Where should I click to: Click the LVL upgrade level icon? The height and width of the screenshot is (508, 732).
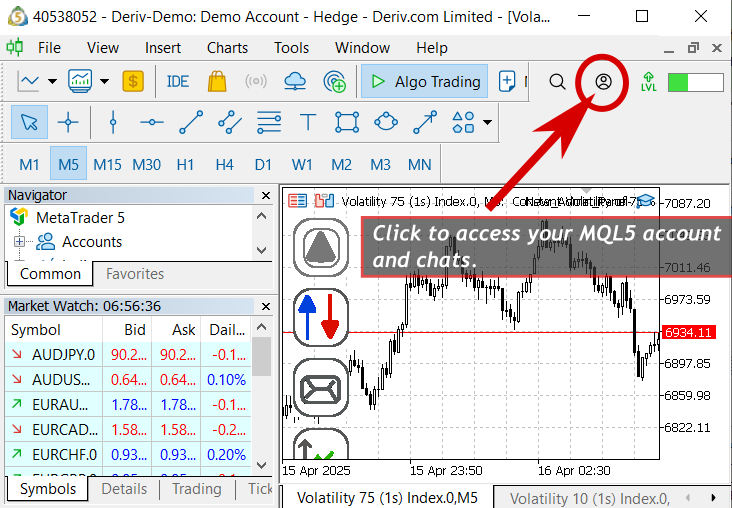pos(648,82)
